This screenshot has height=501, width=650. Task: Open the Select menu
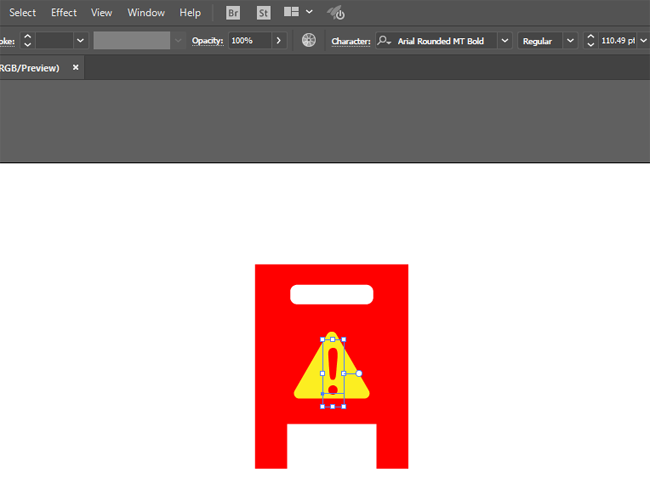click(x=23, y=13)
